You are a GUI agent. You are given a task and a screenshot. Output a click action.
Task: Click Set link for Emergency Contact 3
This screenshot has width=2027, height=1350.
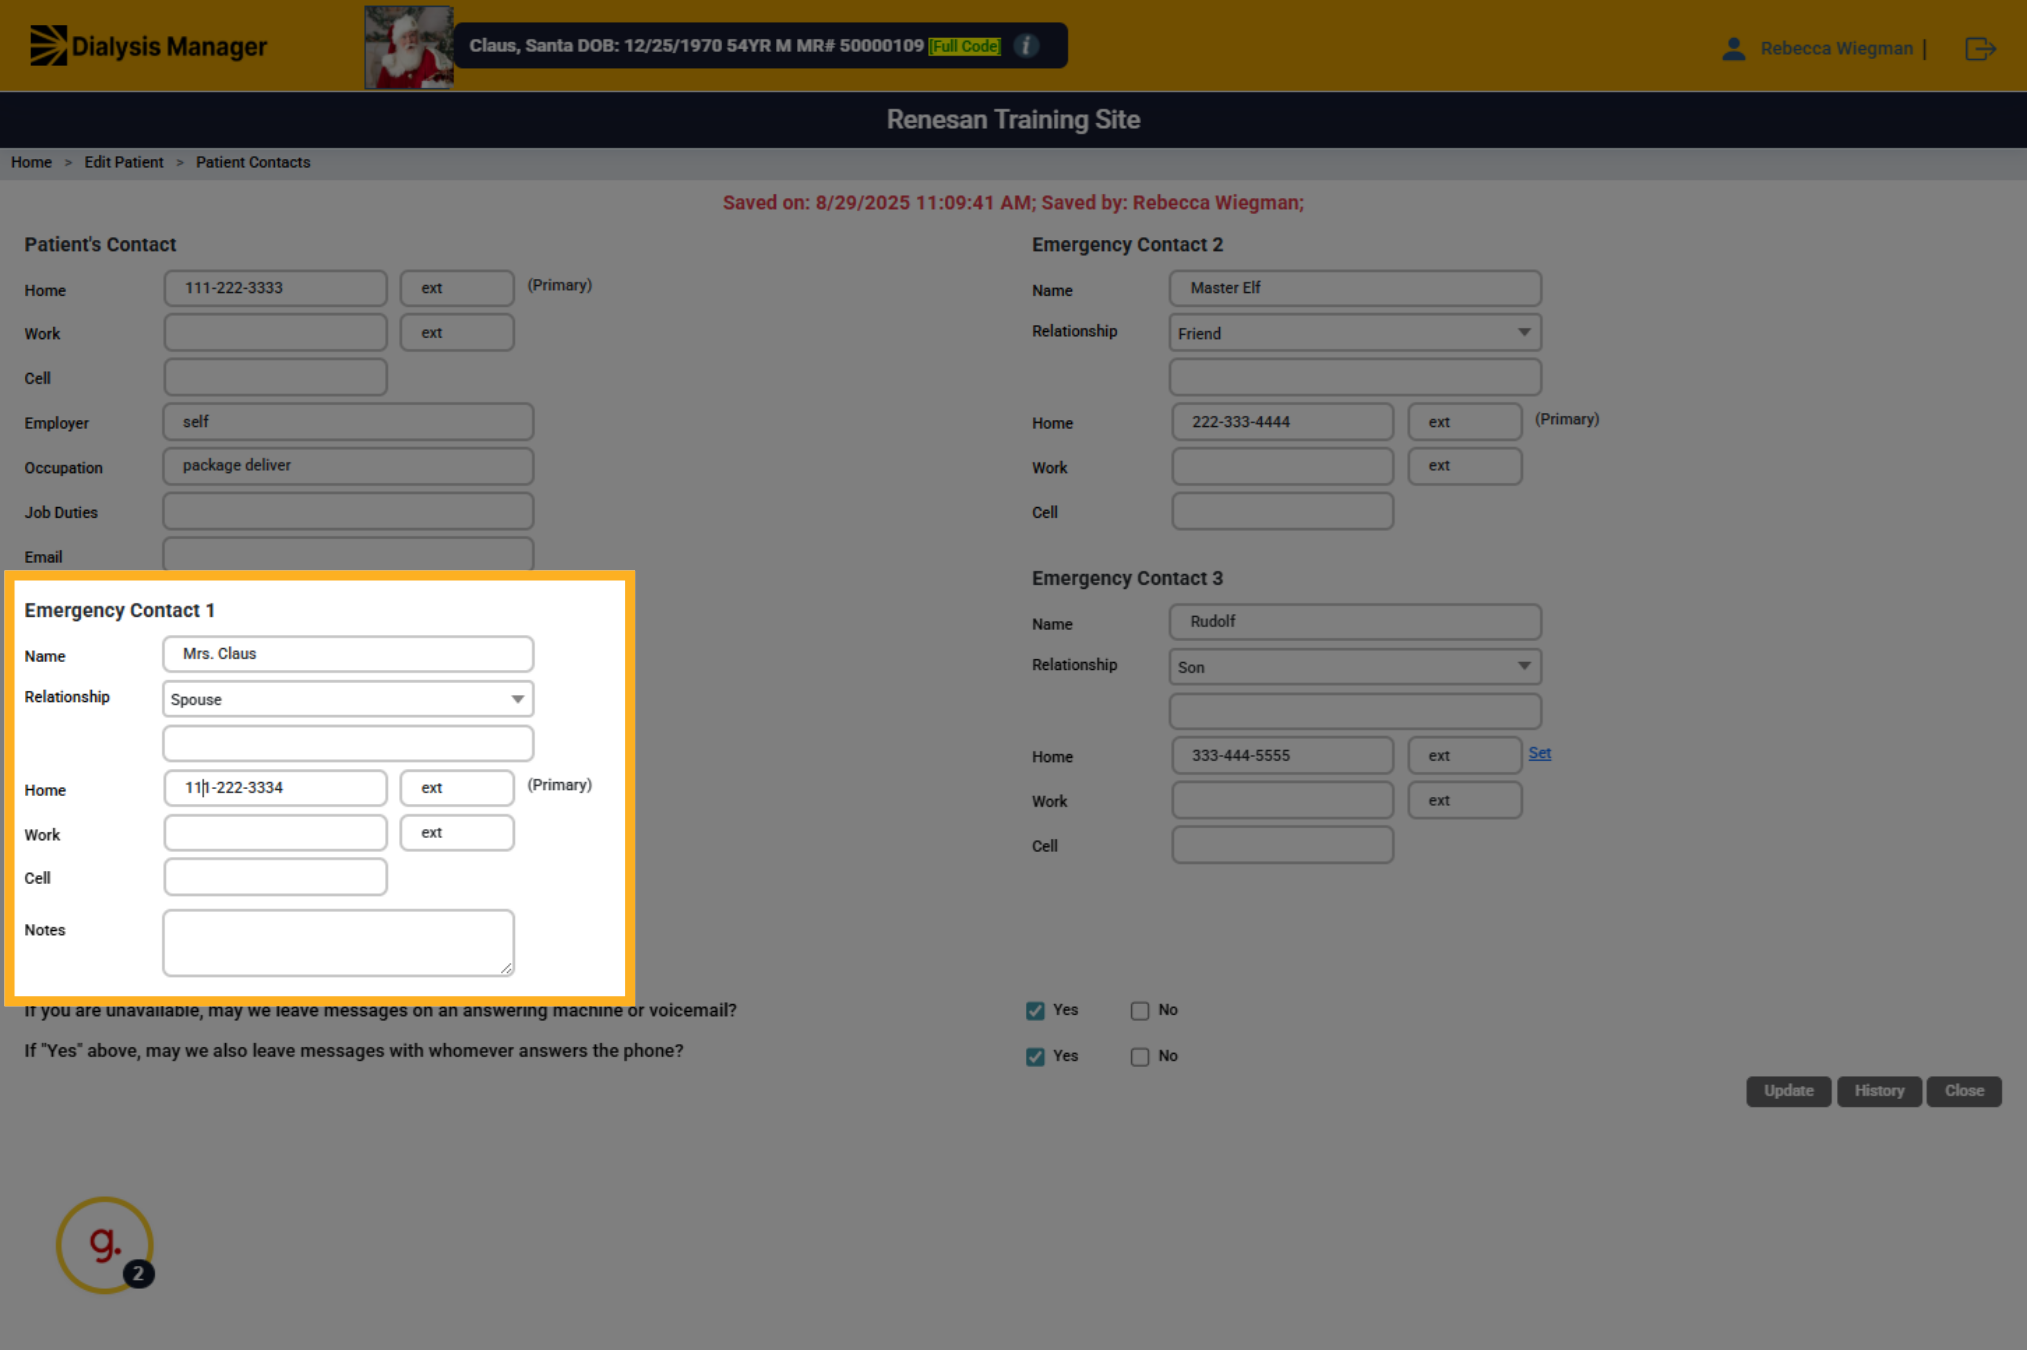[x=1539, y=753]
